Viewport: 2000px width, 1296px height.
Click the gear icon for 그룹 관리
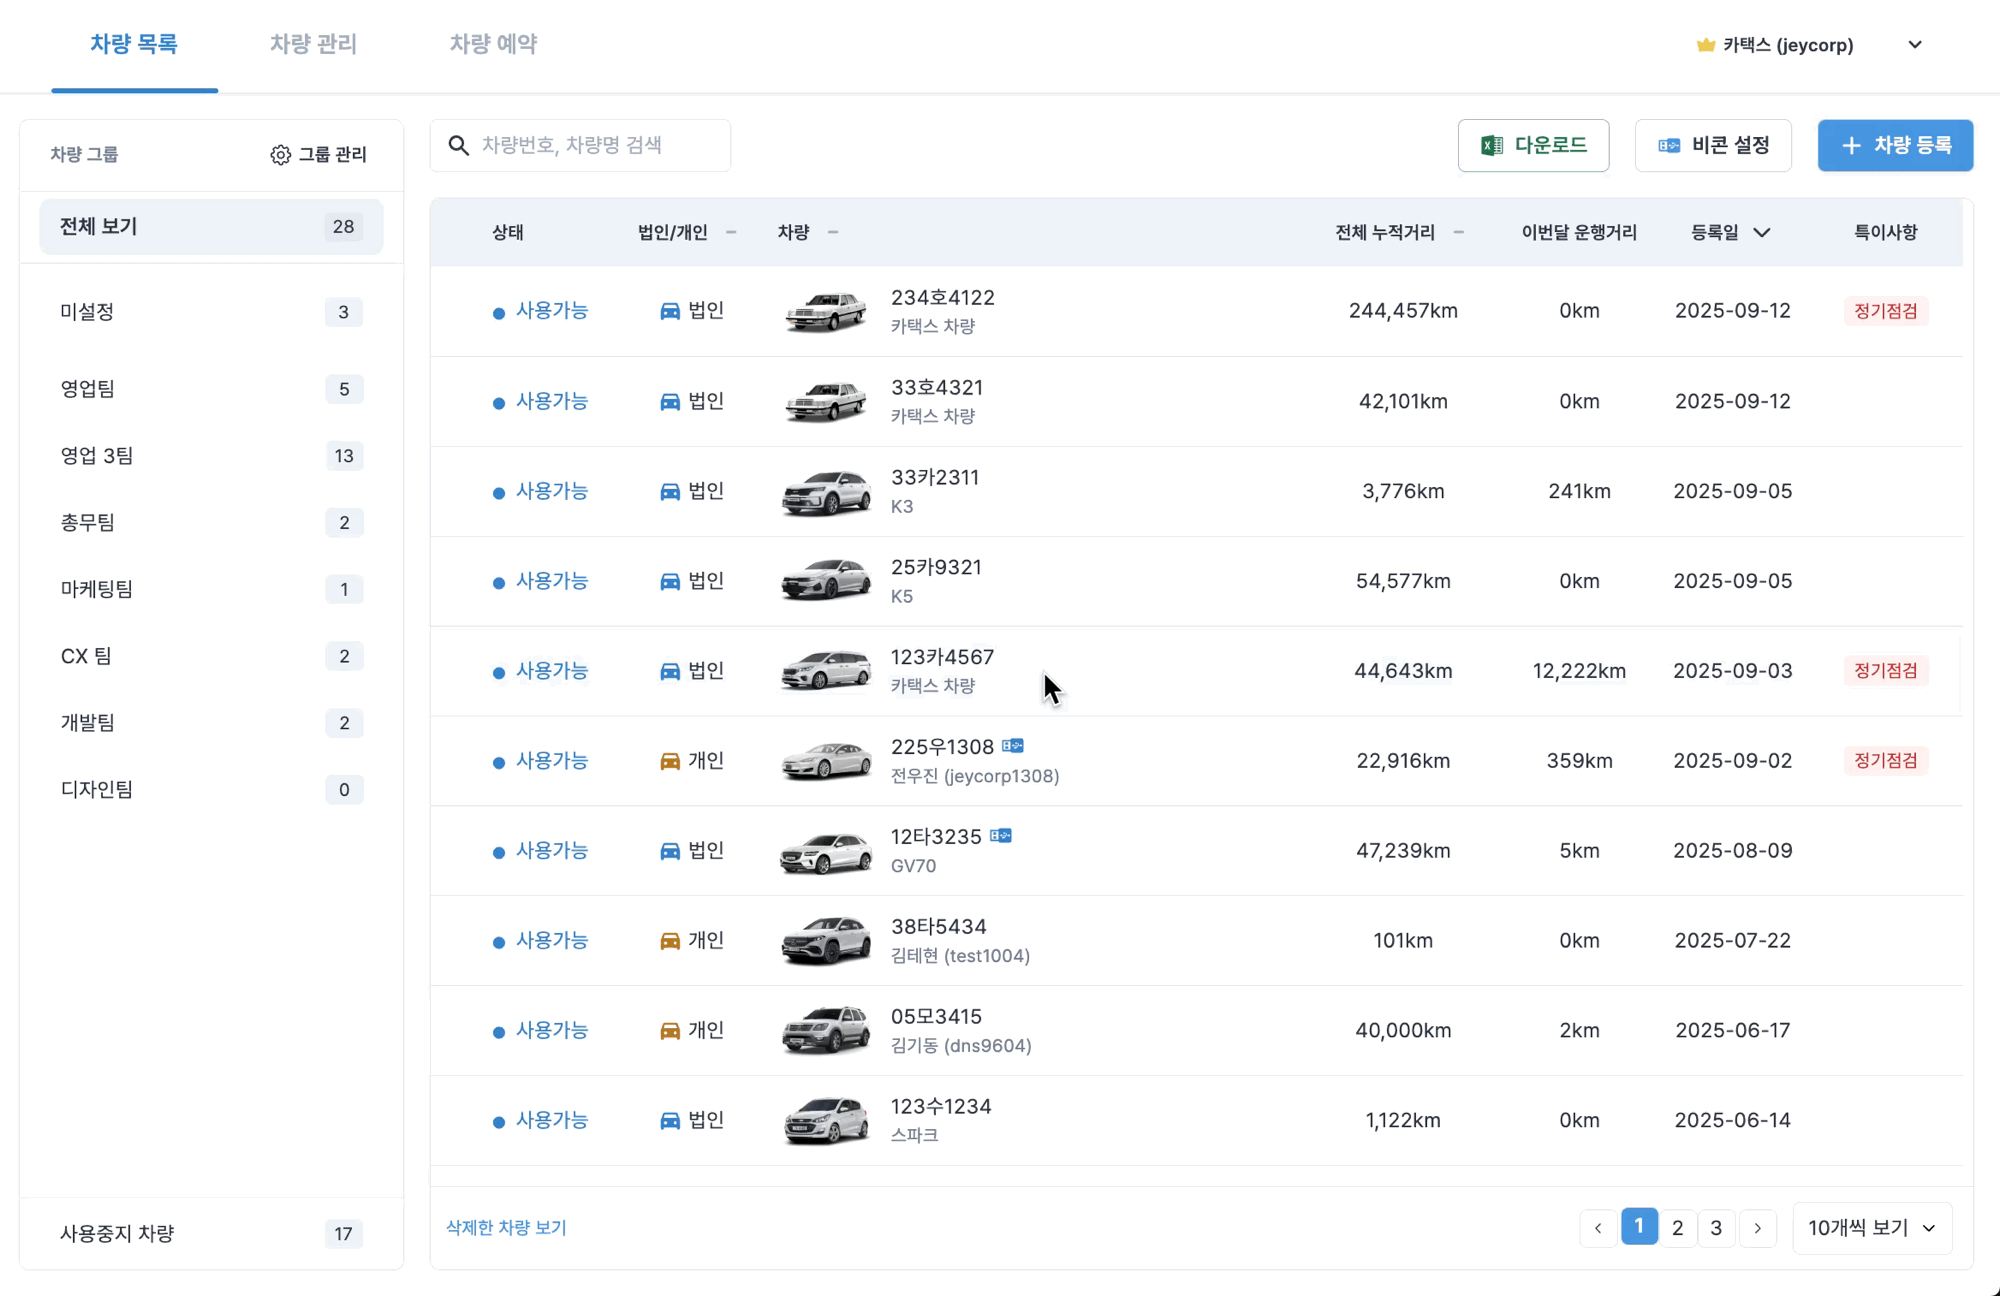coord(280,155)
